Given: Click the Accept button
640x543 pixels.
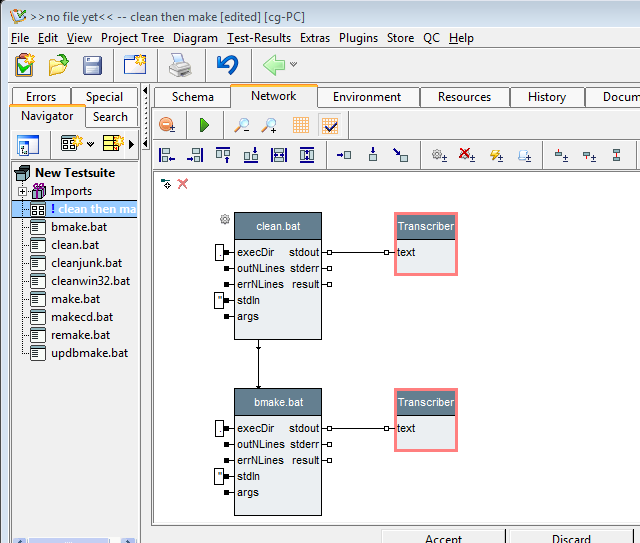Looking at the screenshot, I should [443, 538].
